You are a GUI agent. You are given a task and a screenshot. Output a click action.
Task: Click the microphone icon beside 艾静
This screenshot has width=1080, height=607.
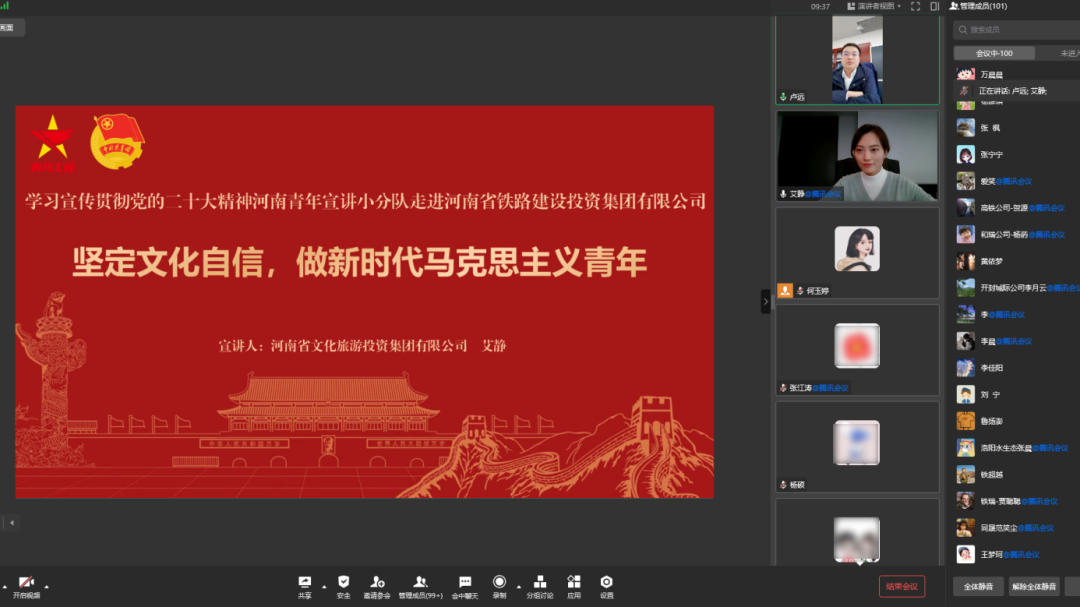783,194
